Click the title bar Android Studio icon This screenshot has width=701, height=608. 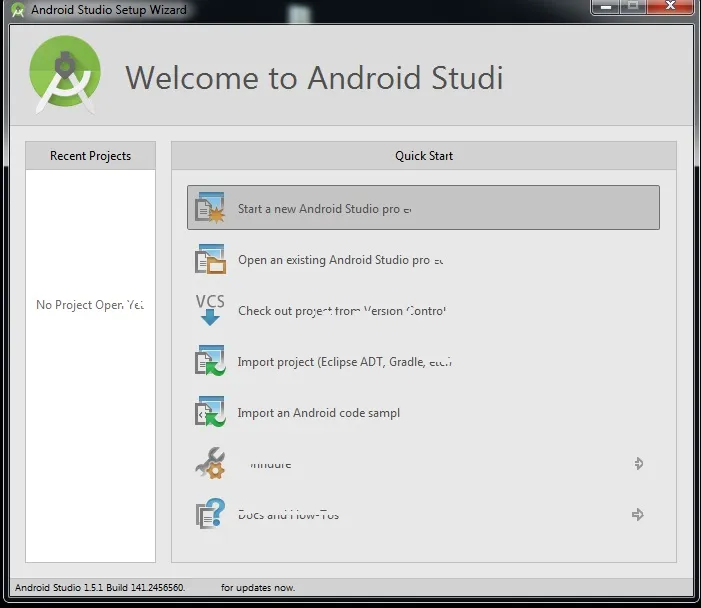point(18,10)
